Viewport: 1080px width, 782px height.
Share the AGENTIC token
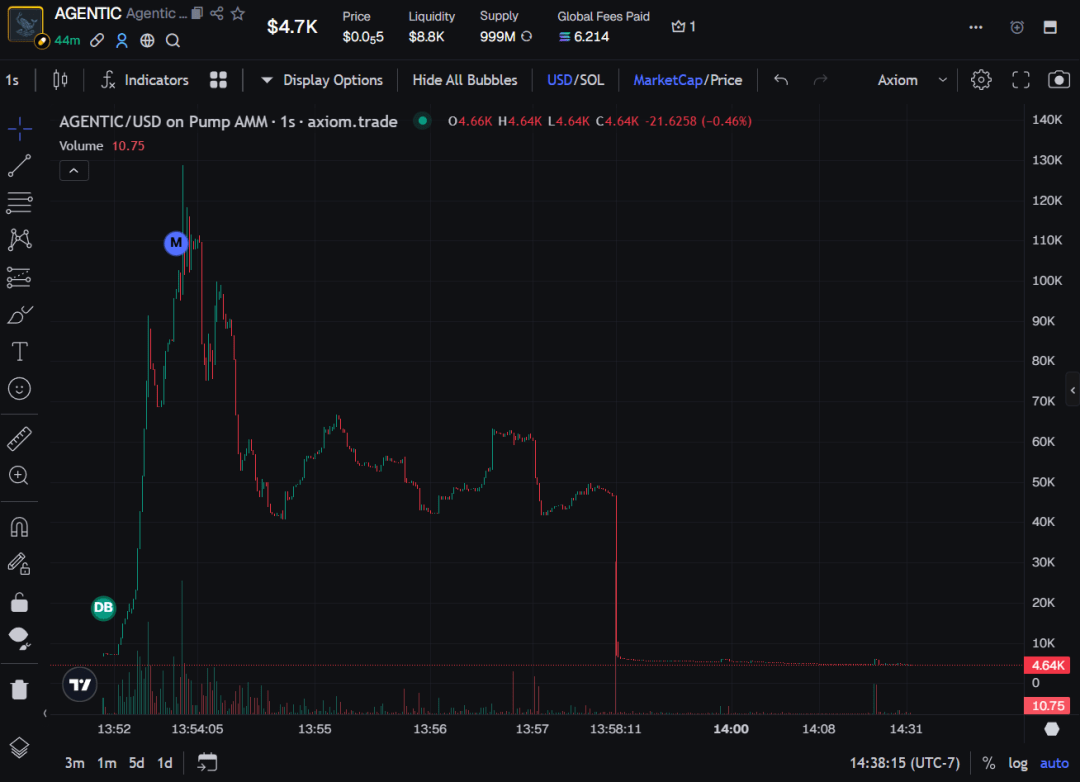click(x=216, y=13)
